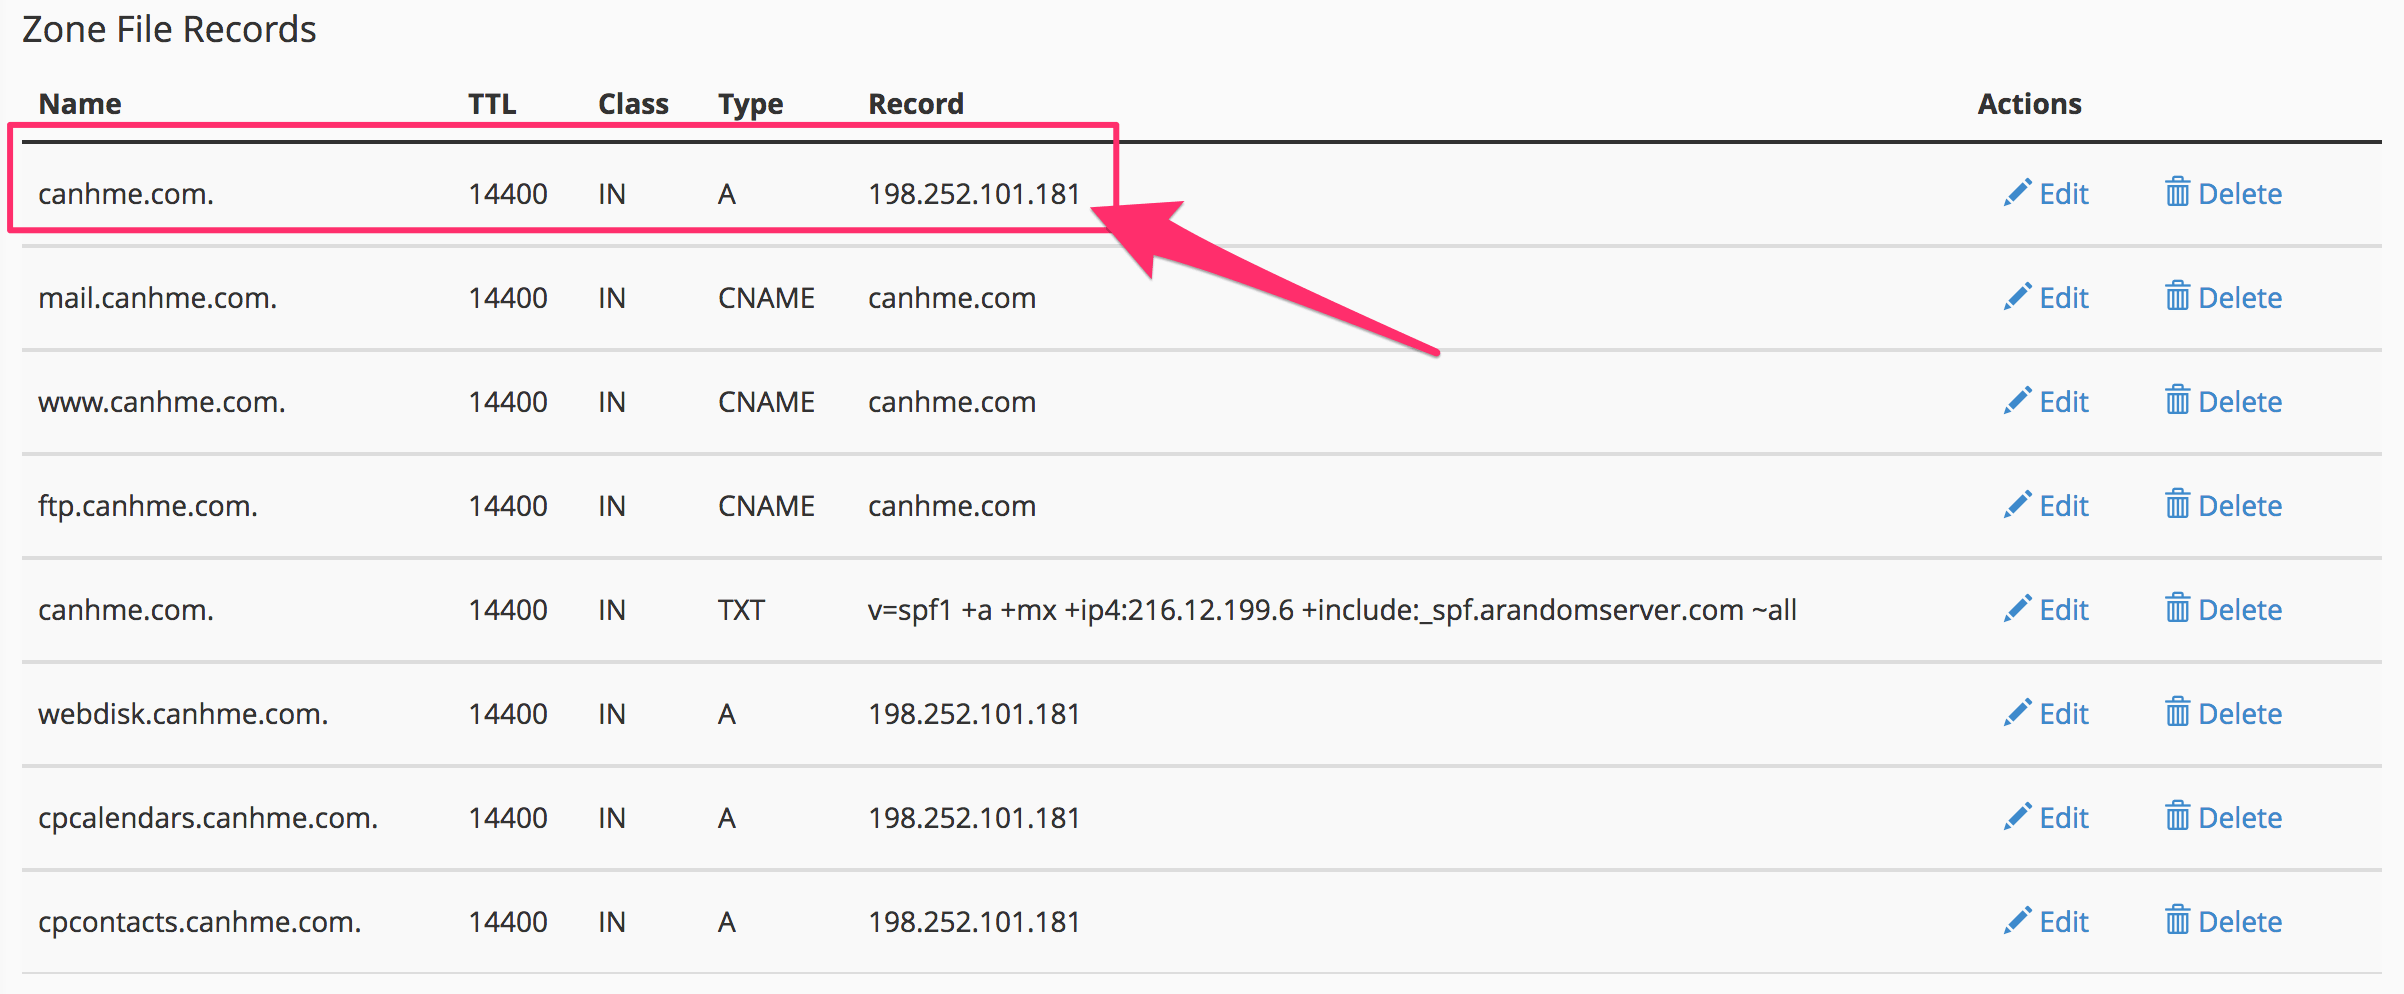This screenshot has height=994, width=2404.
Task: Click the Type column header
Action: 750,104
